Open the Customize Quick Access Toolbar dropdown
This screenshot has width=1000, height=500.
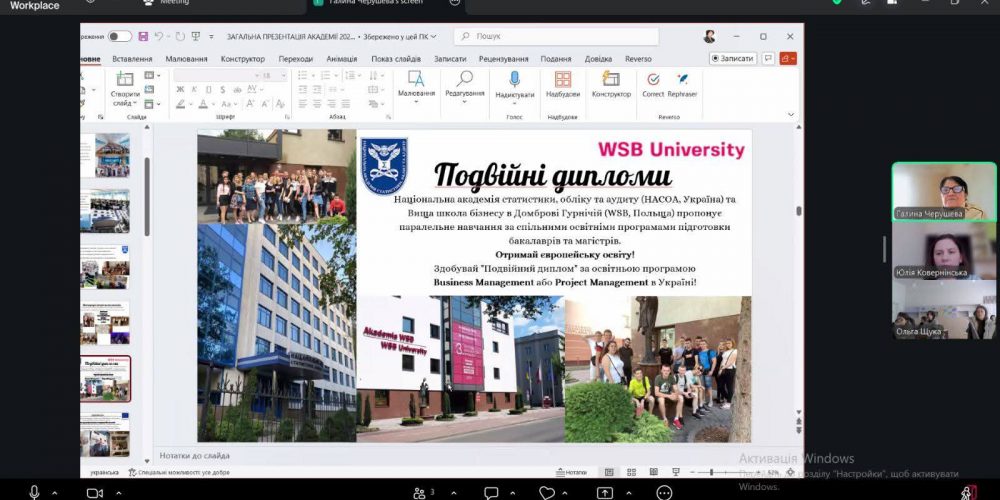(212, 37)
